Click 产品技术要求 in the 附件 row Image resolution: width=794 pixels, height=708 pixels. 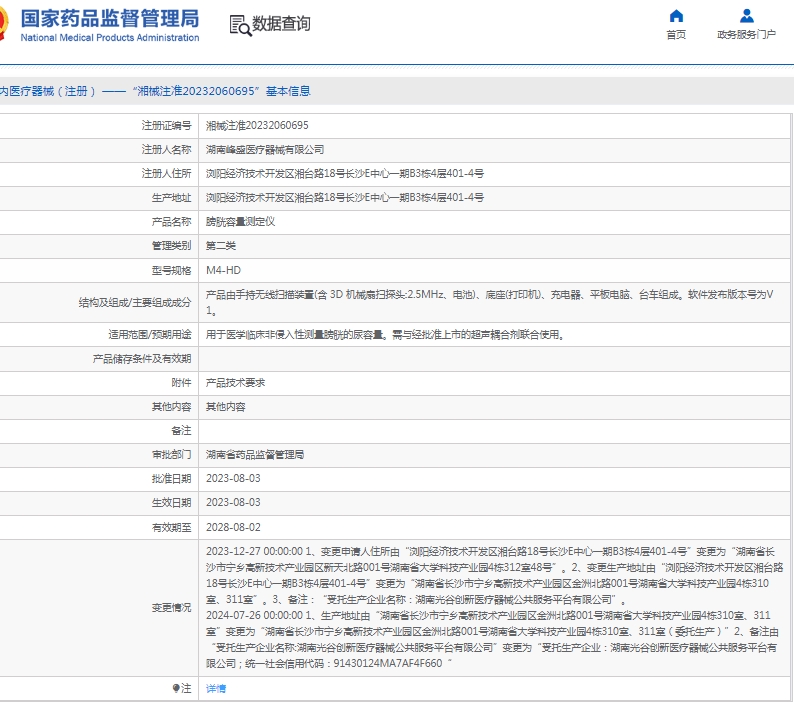235,383
